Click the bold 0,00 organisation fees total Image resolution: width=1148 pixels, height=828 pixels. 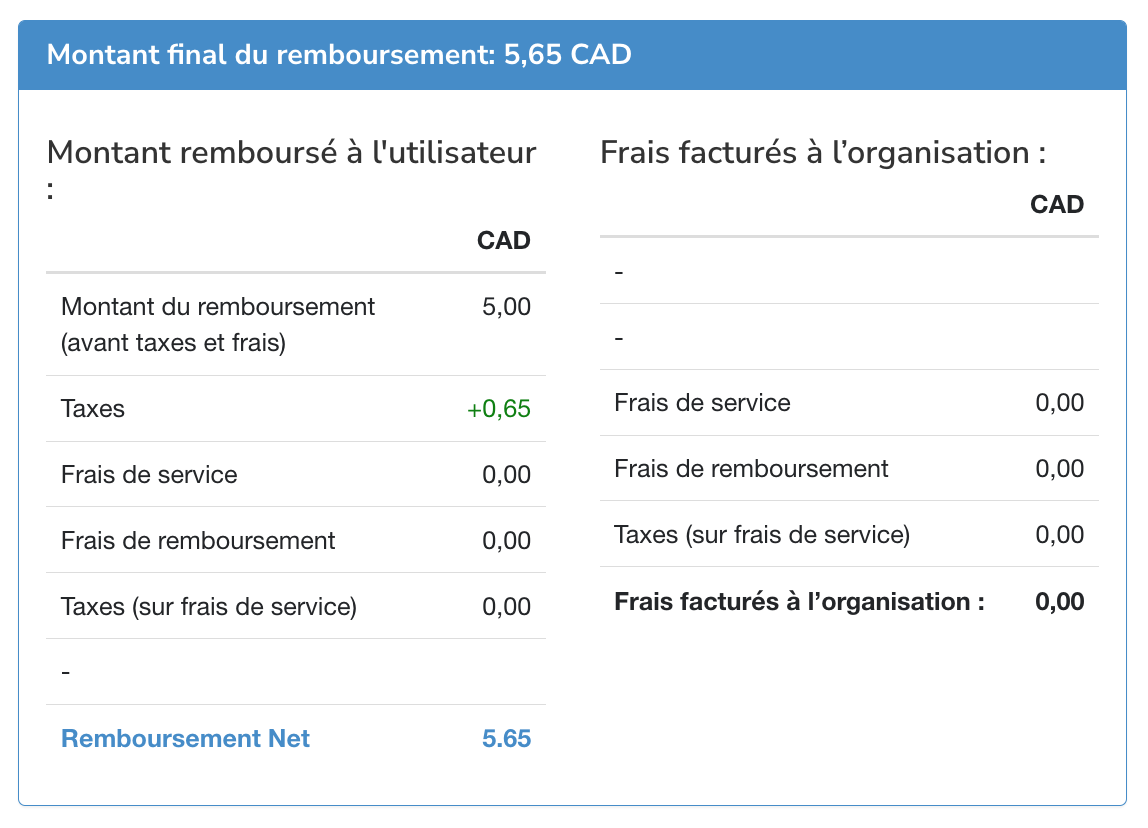pos(1060,602)
